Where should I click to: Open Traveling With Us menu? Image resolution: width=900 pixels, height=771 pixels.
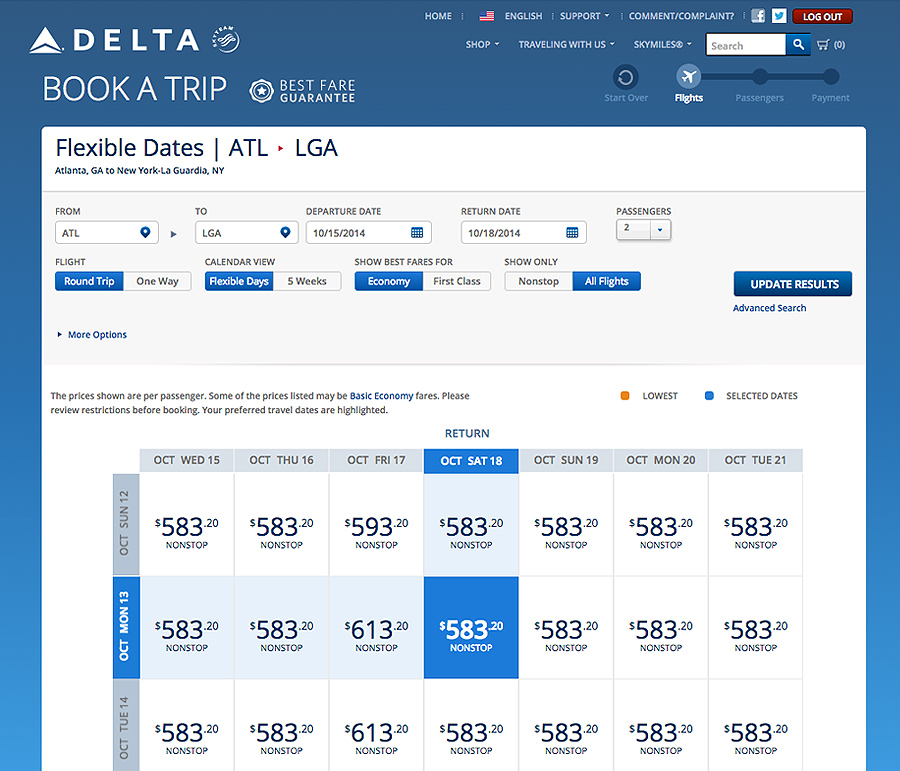coord(566,45)
